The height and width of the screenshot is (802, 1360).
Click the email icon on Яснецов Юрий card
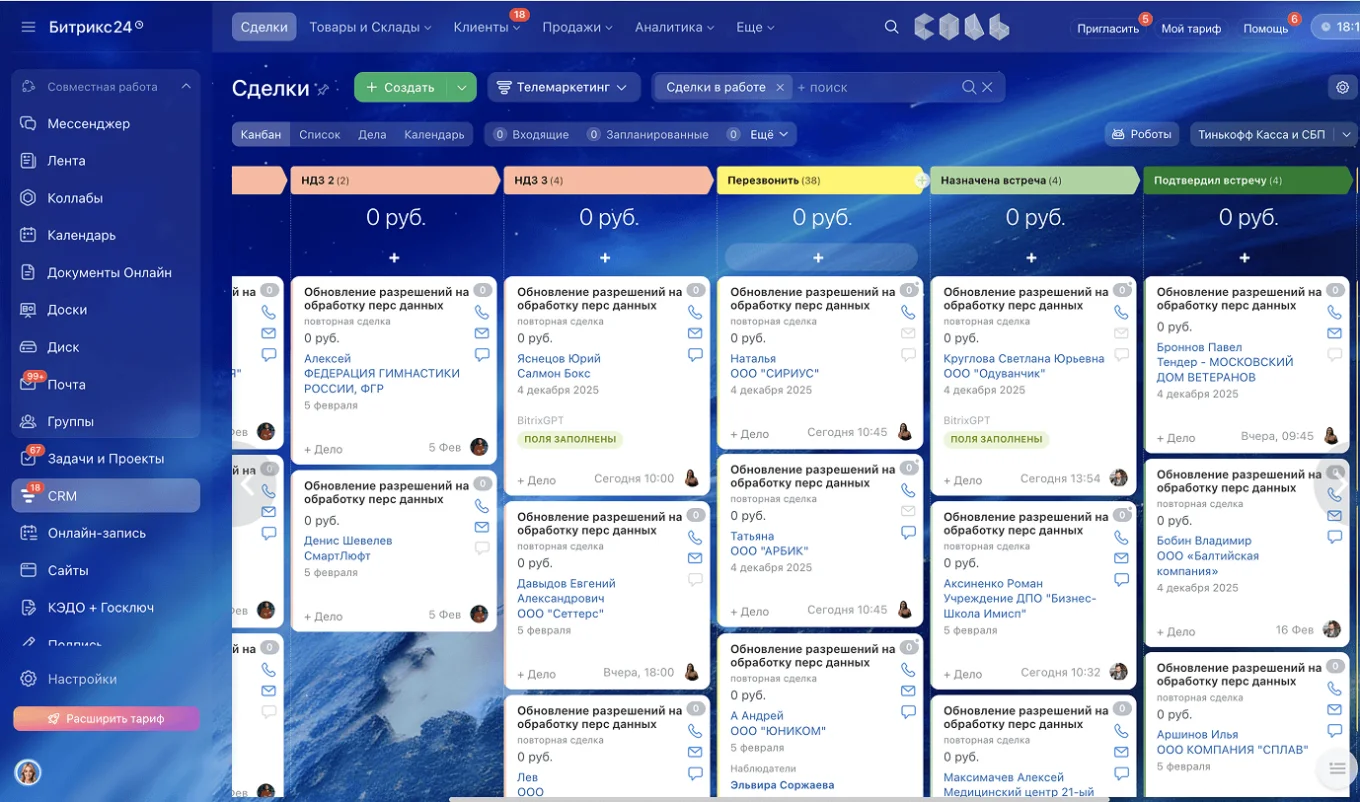click(695, 334)
